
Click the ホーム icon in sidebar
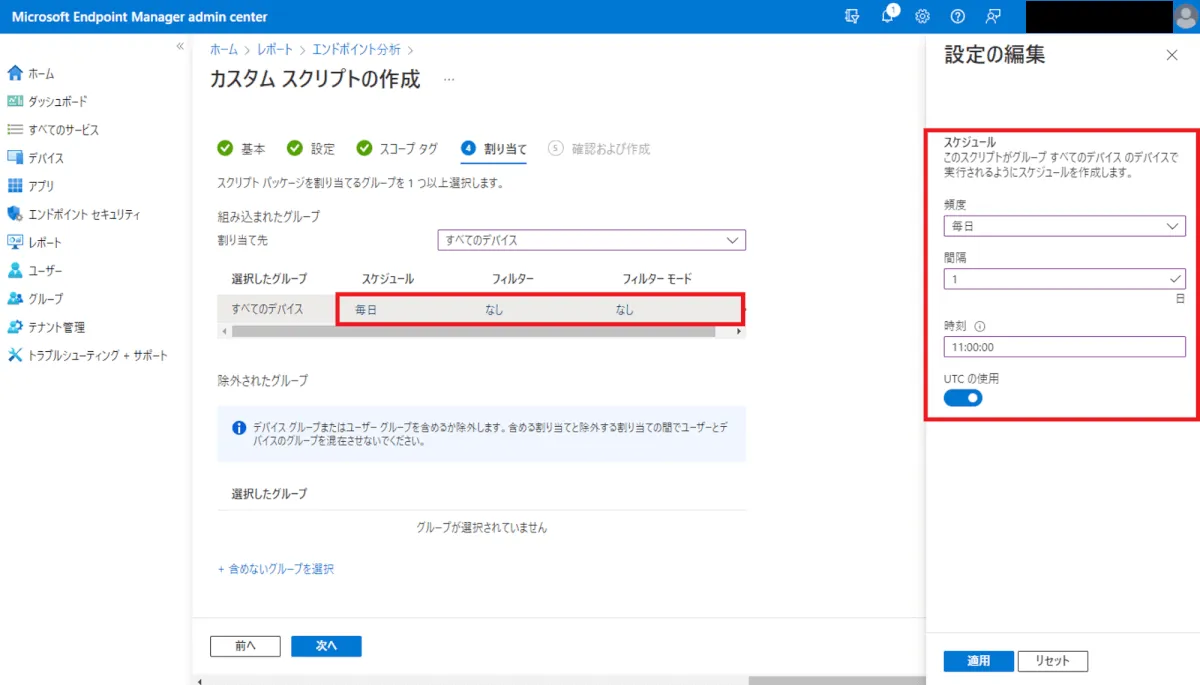[x=15, y=73]
